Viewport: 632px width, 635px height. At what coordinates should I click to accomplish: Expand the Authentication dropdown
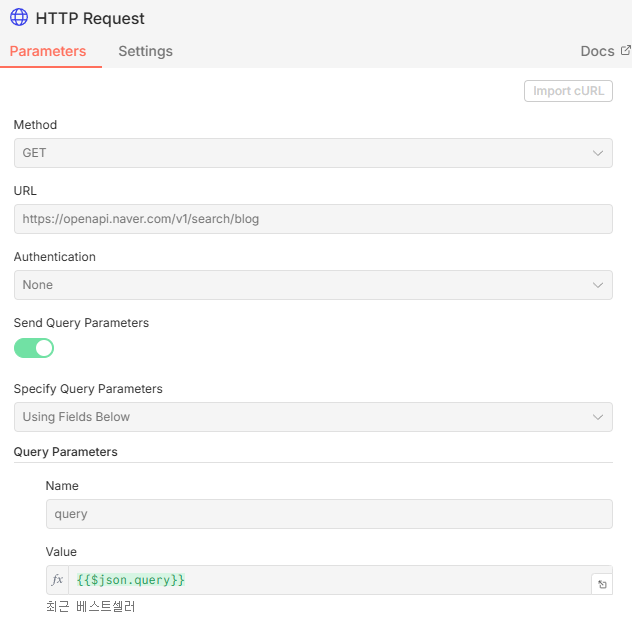tap(312, 285)
